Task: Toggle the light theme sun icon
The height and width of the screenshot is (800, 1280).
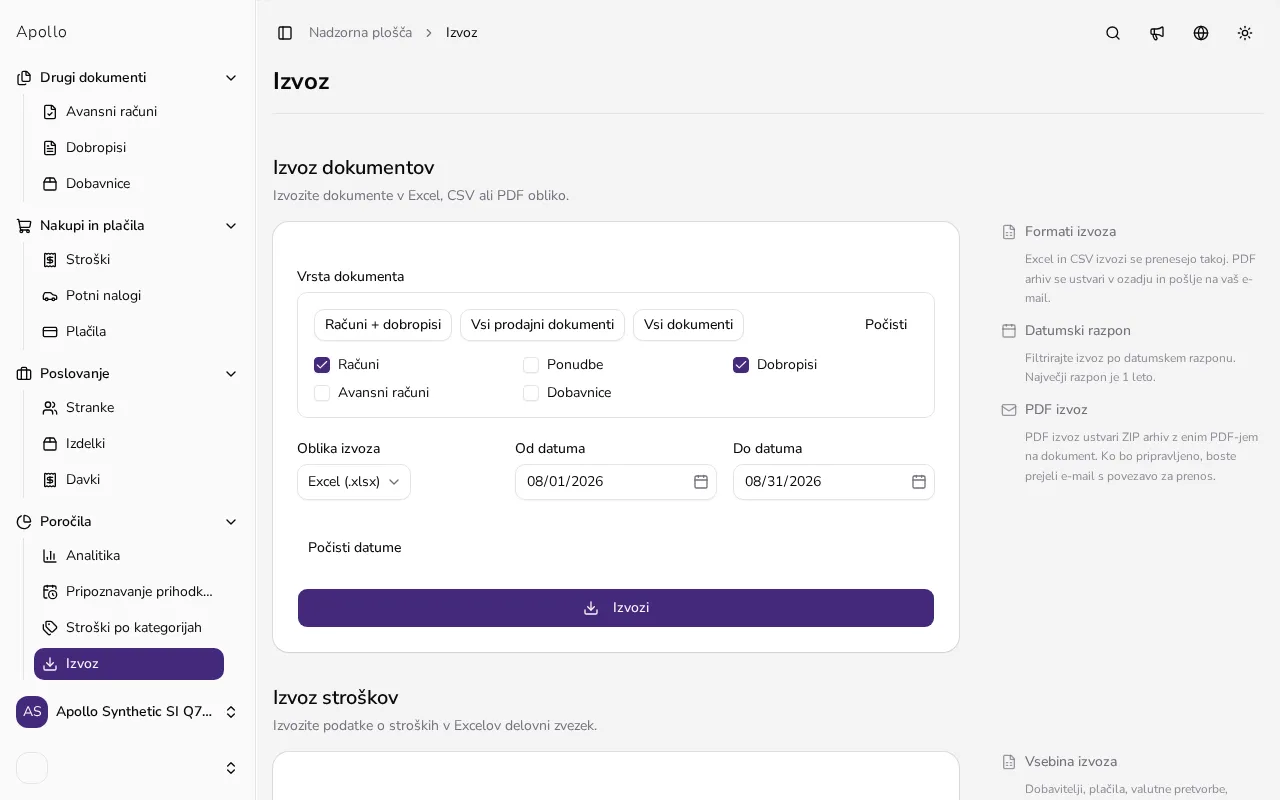Action: pos(1245,33)
